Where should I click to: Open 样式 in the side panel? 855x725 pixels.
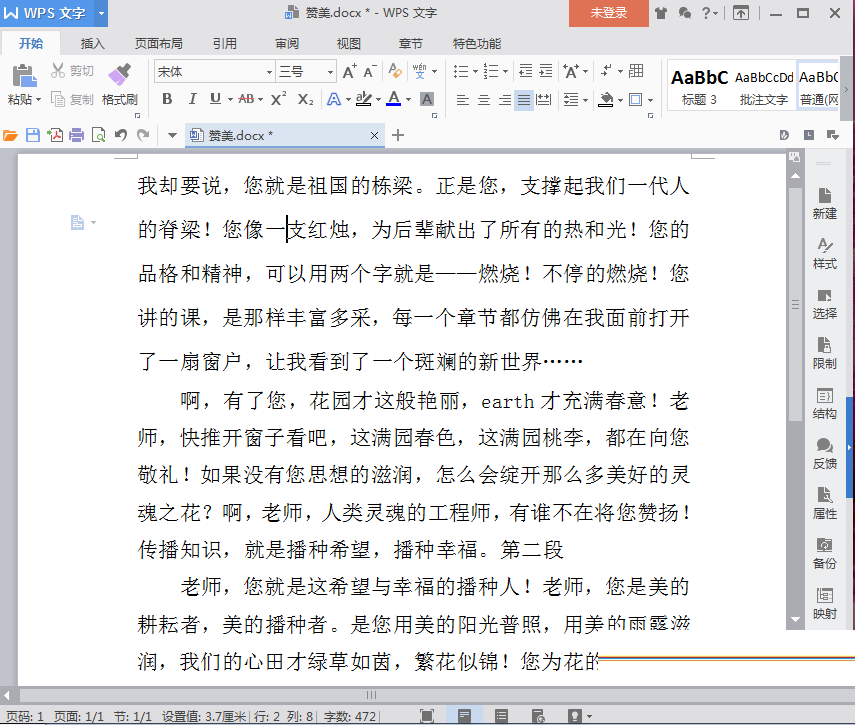(x=824, y=253)
